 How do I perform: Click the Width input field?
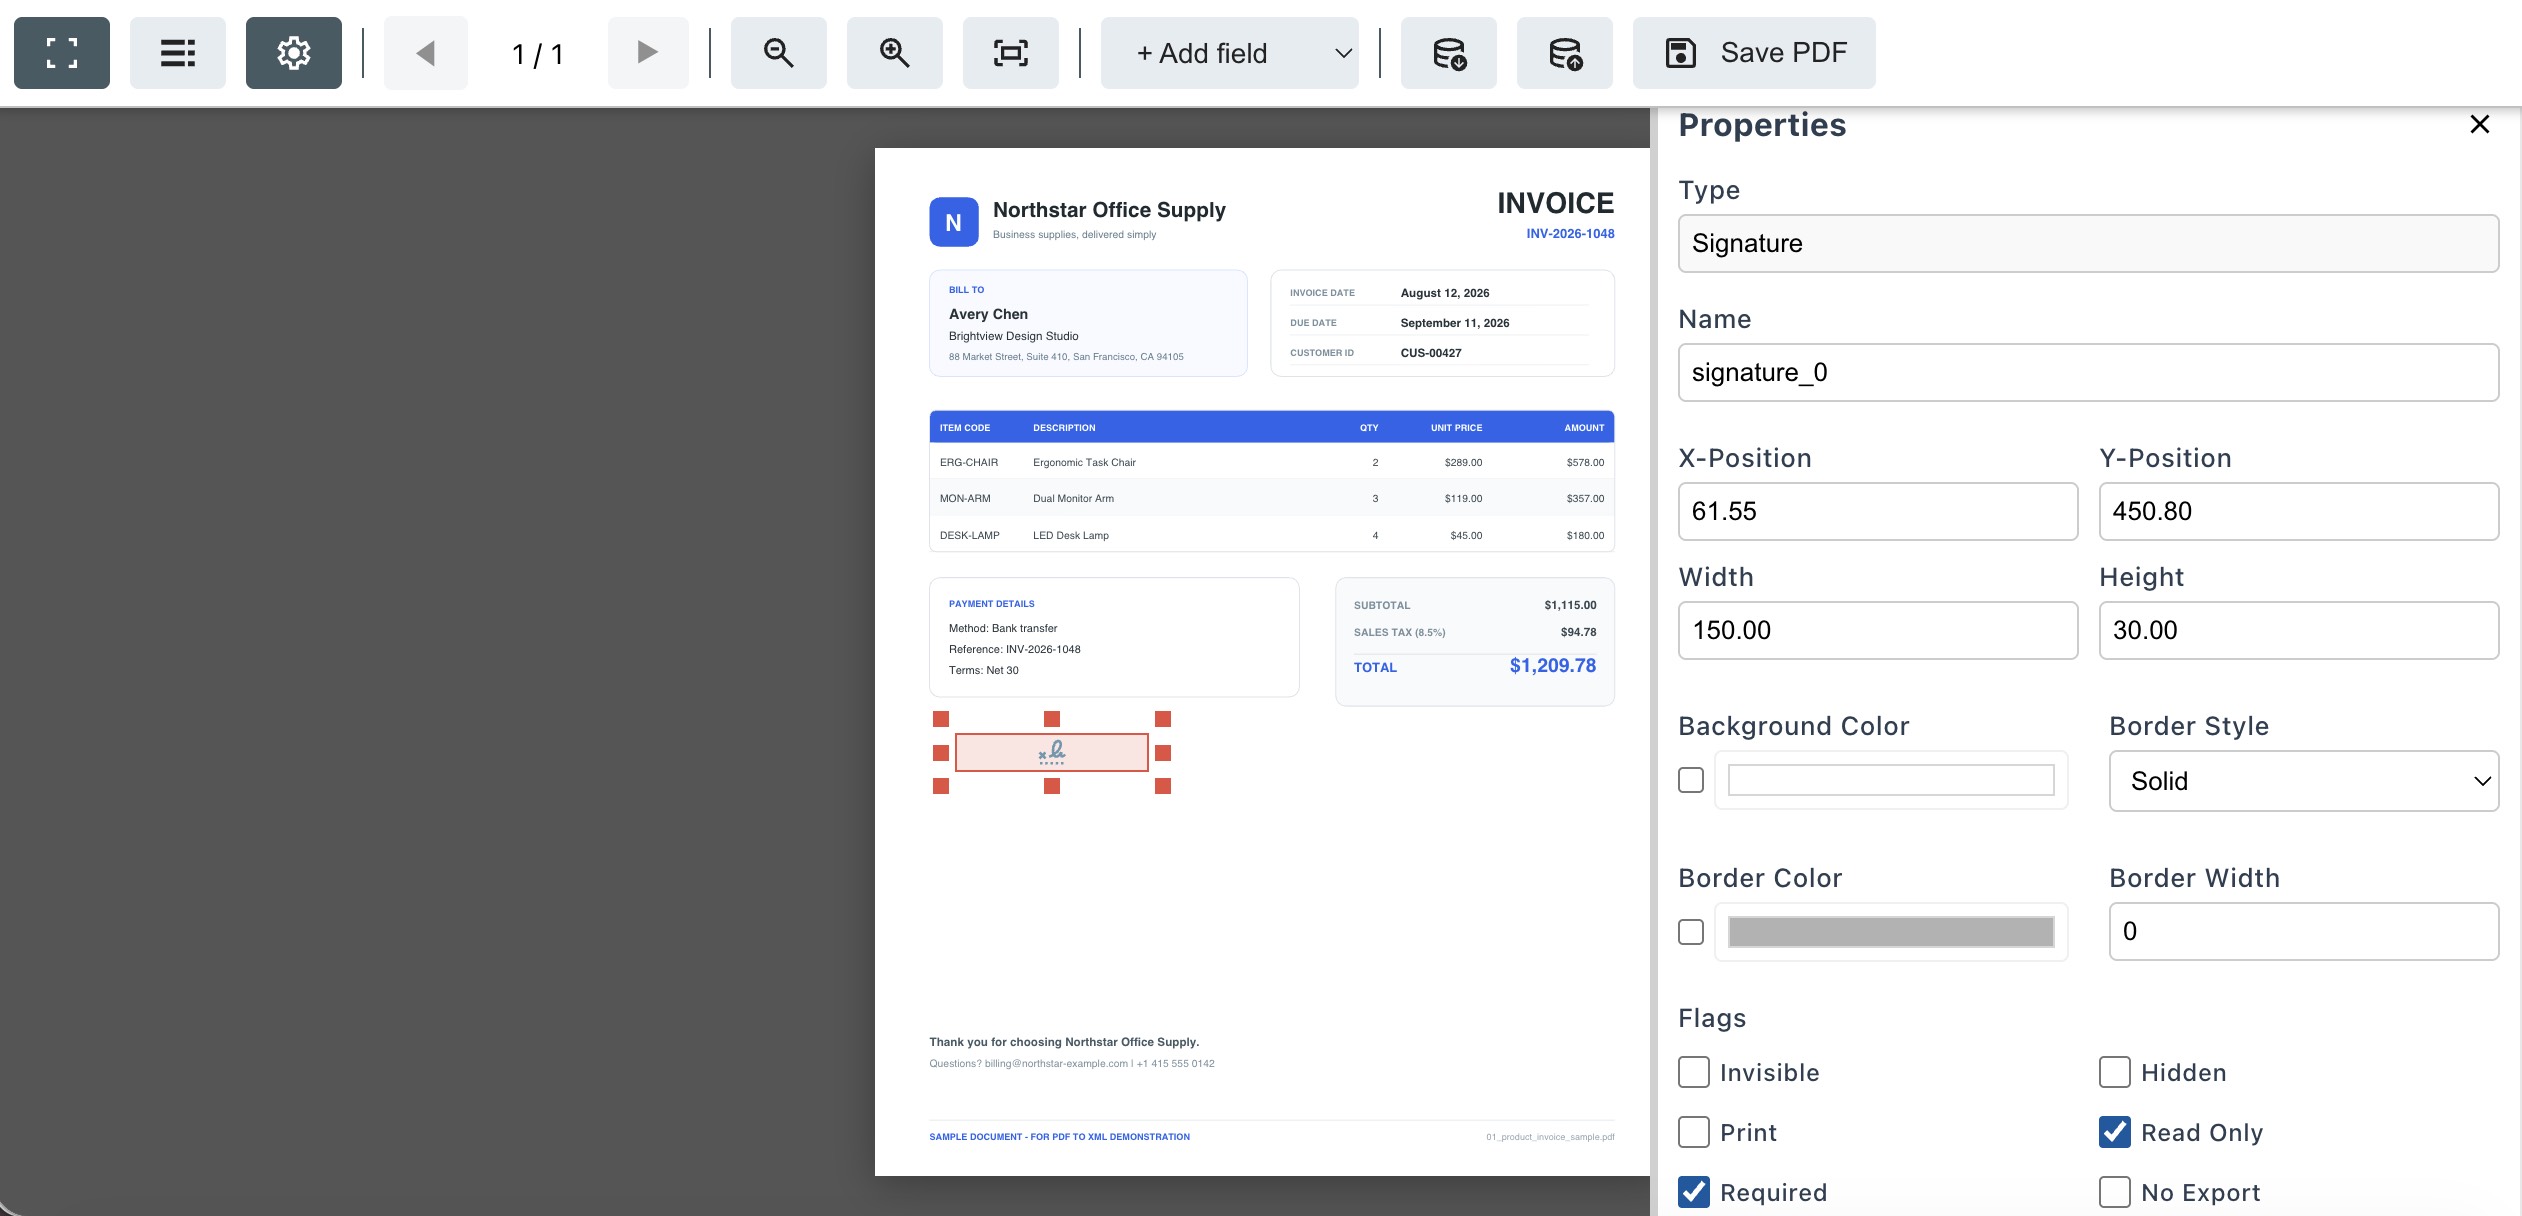click(1878, 631)
